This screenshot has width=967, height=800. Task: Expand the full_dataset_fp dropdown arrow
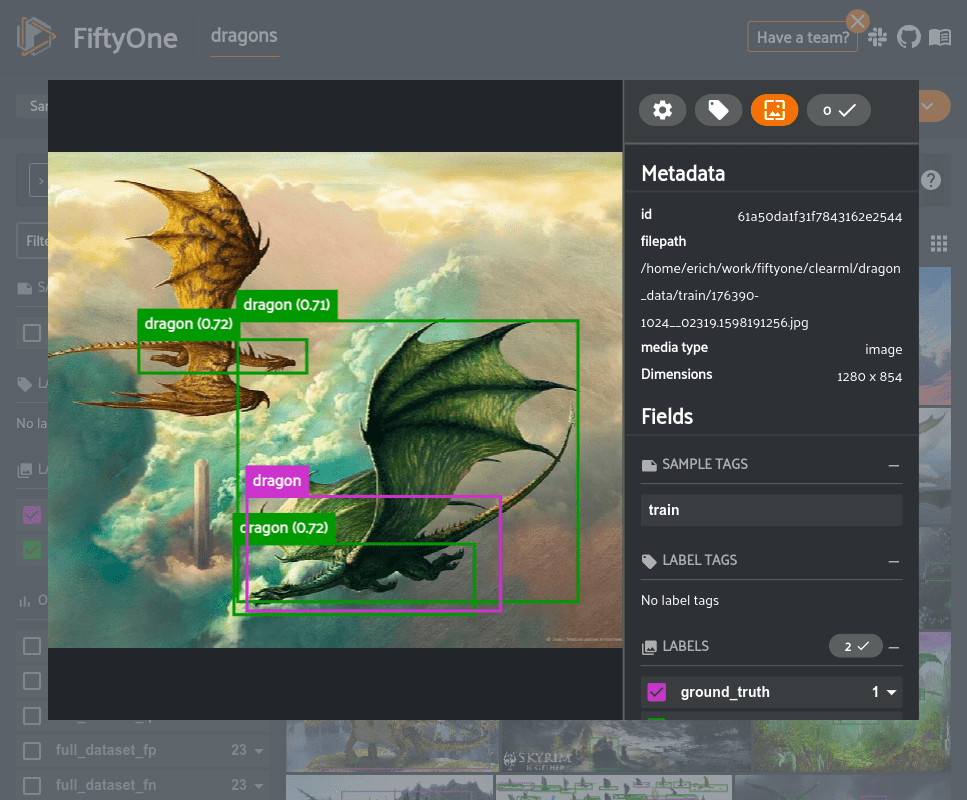click(x=259, y=751)
